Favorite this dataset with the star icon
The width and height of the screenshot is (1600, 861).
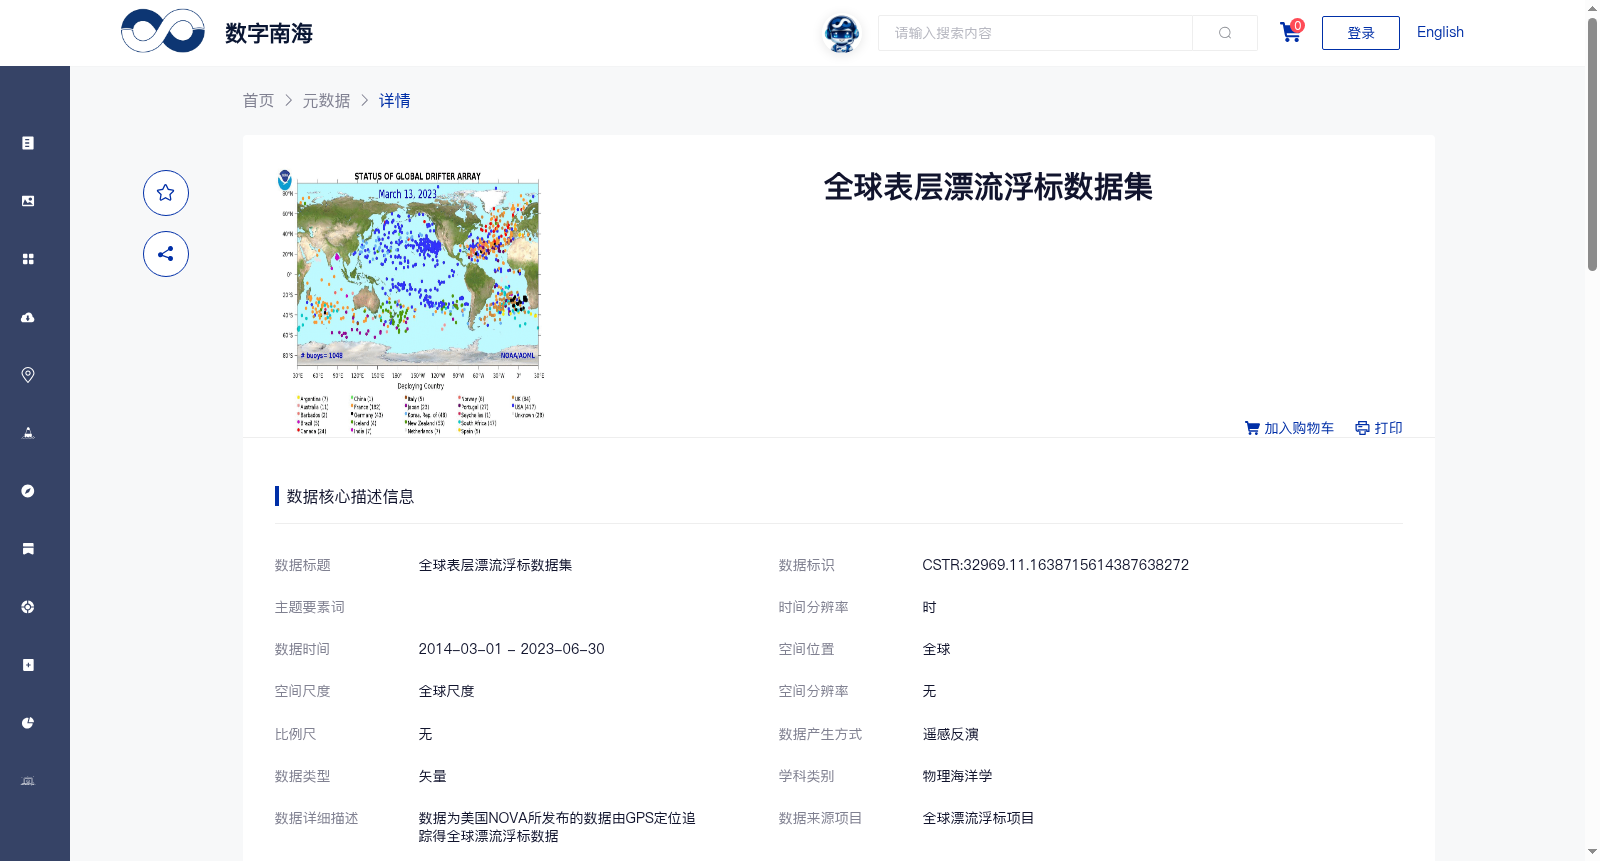166,193
